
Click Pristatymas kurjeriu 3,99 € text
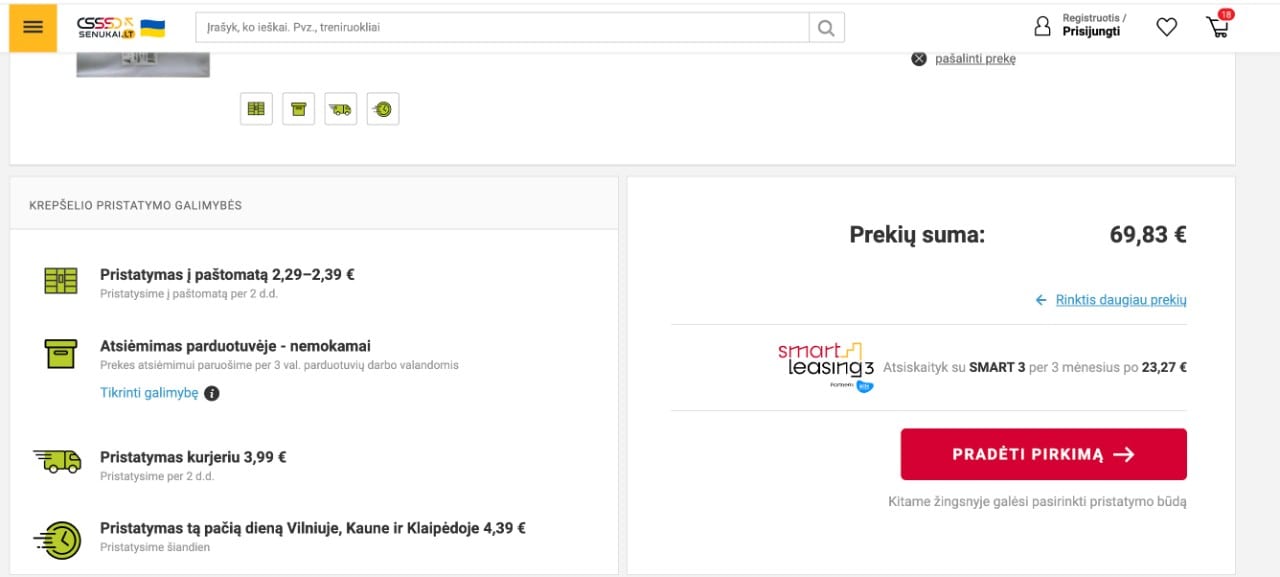pyautogui.click(x=193, y=457)
